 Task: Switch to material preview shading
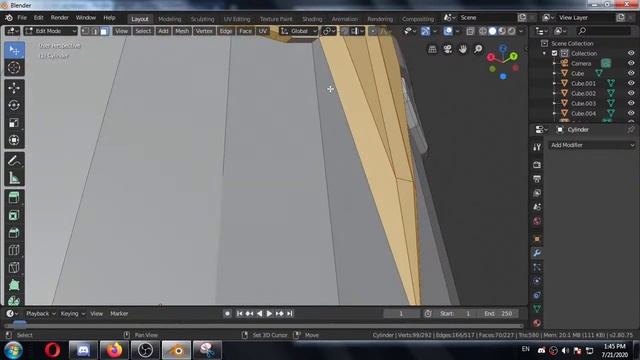pyautogui.click(x=502, y=31)
